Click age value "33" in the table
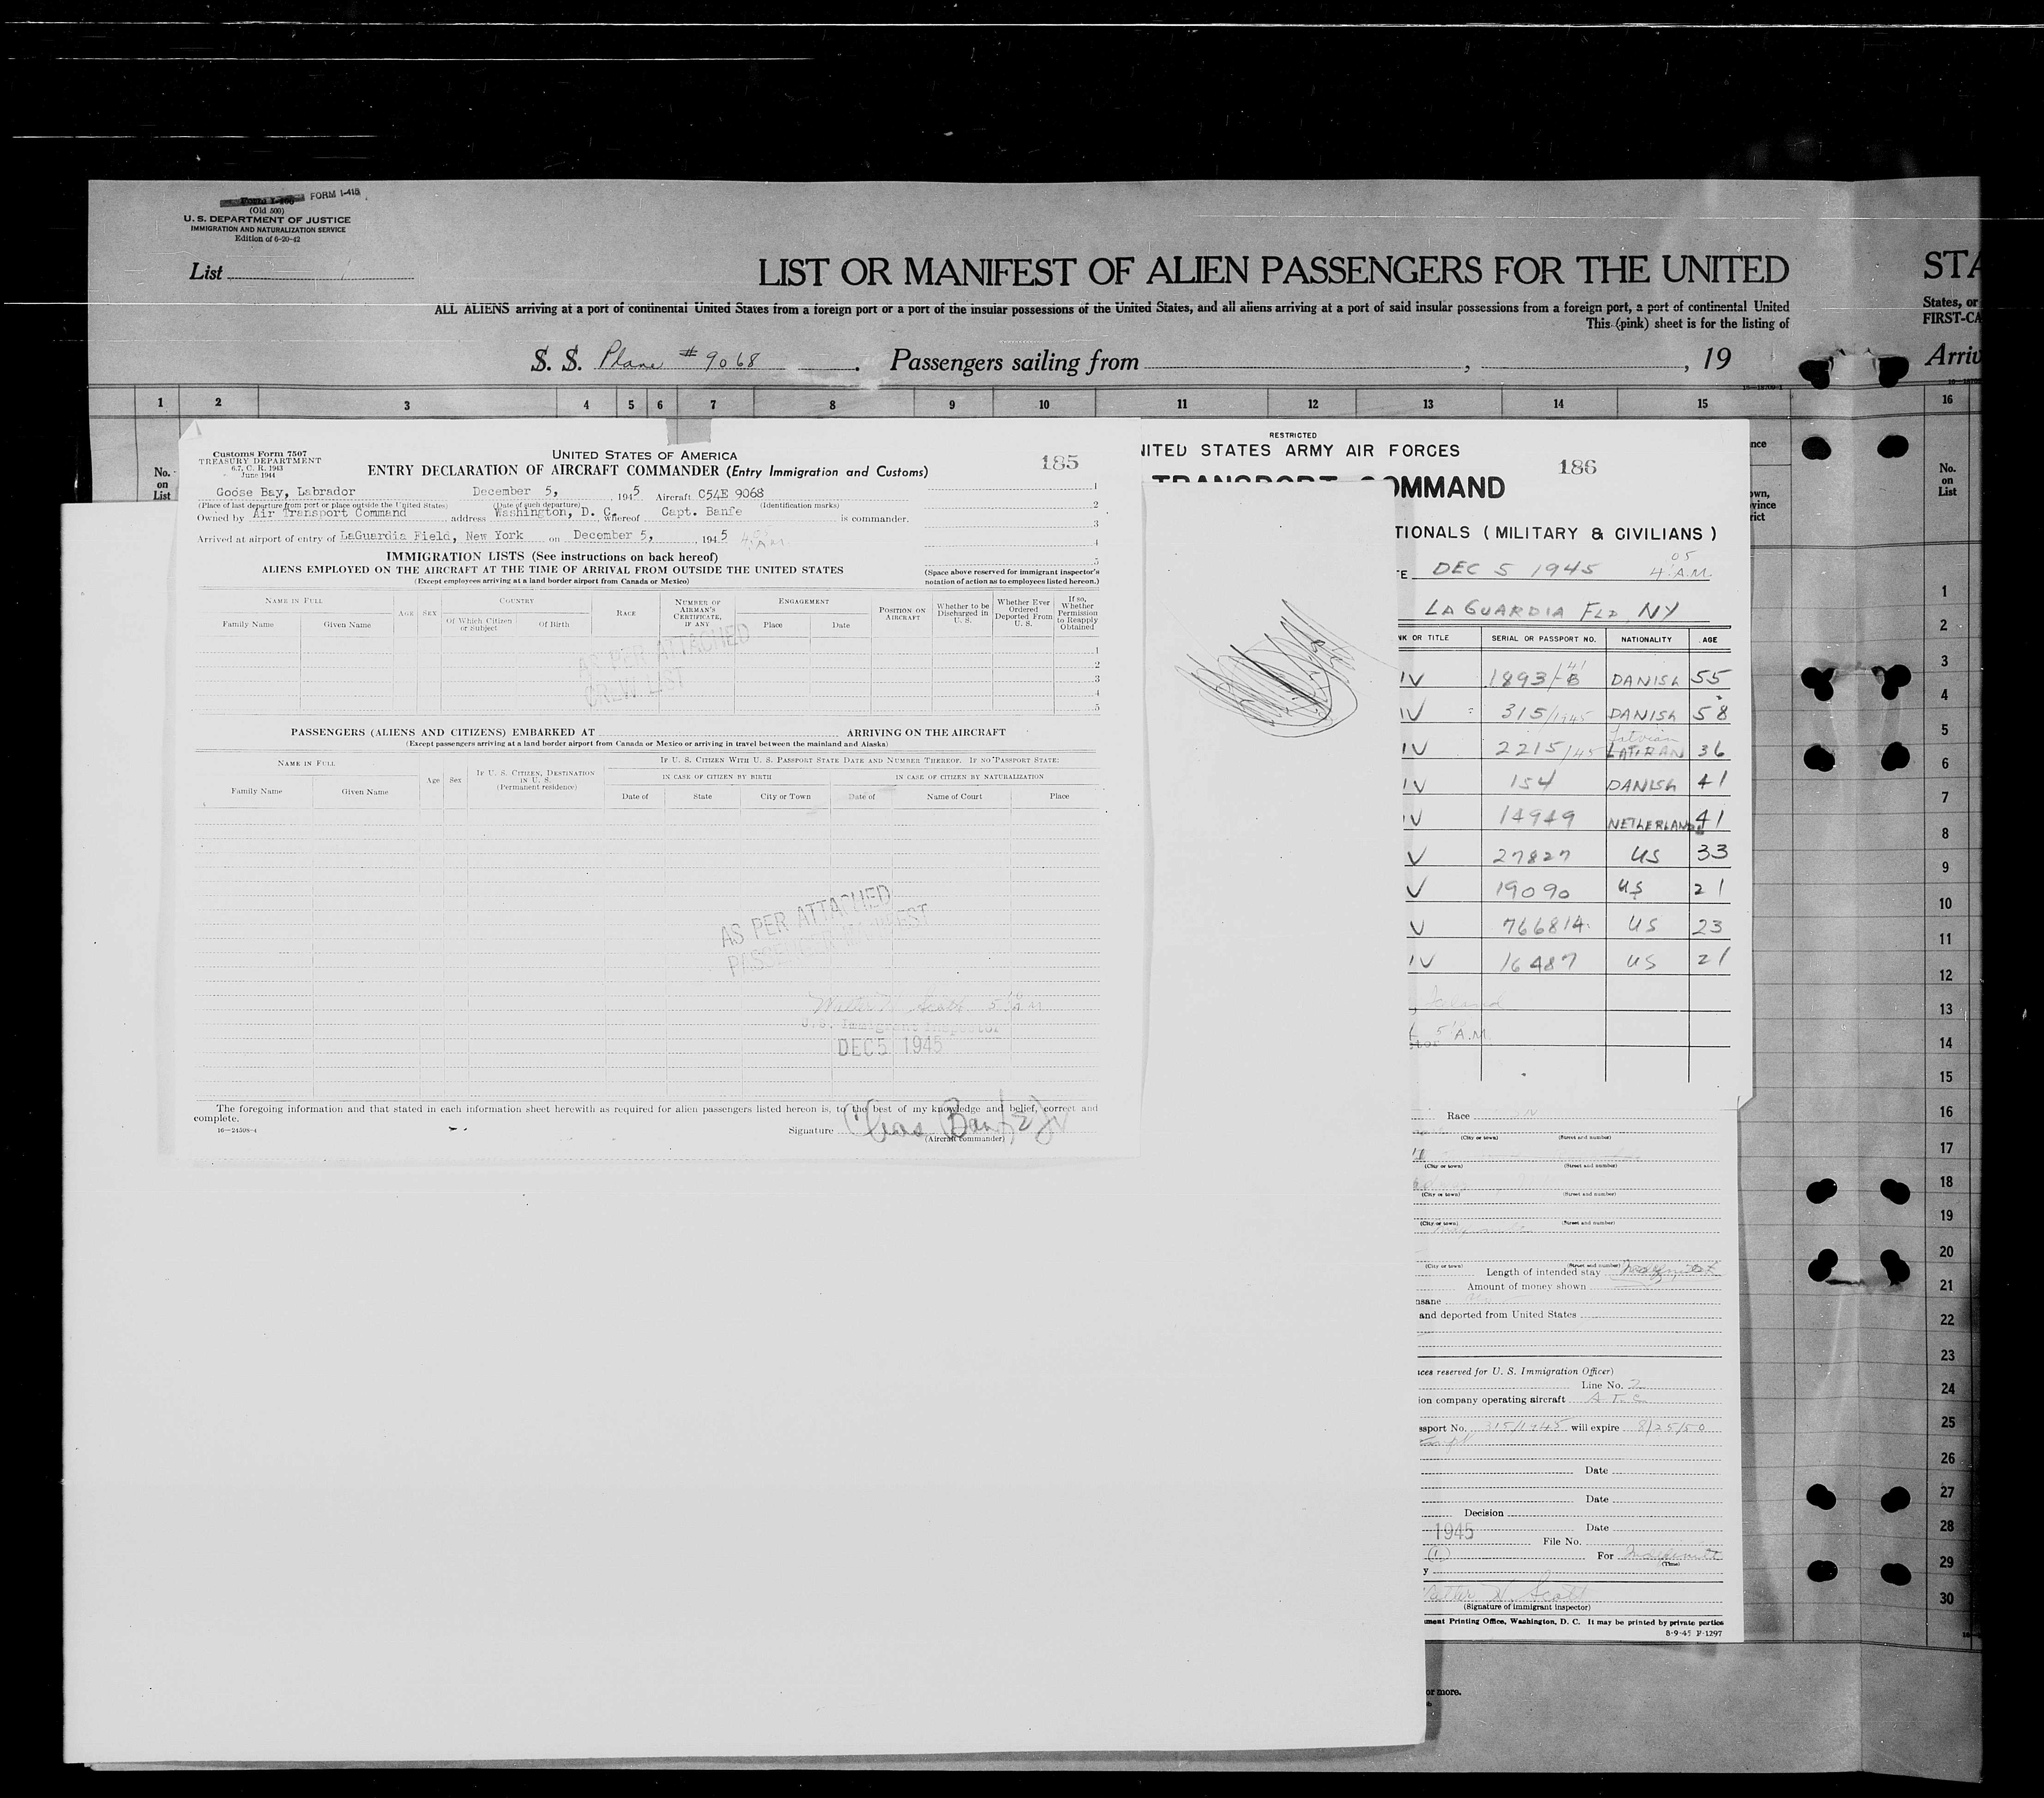Image resolution: width=2044 pixels, height=1798 pixels. pyautogui.click(x=1712, y=853)
